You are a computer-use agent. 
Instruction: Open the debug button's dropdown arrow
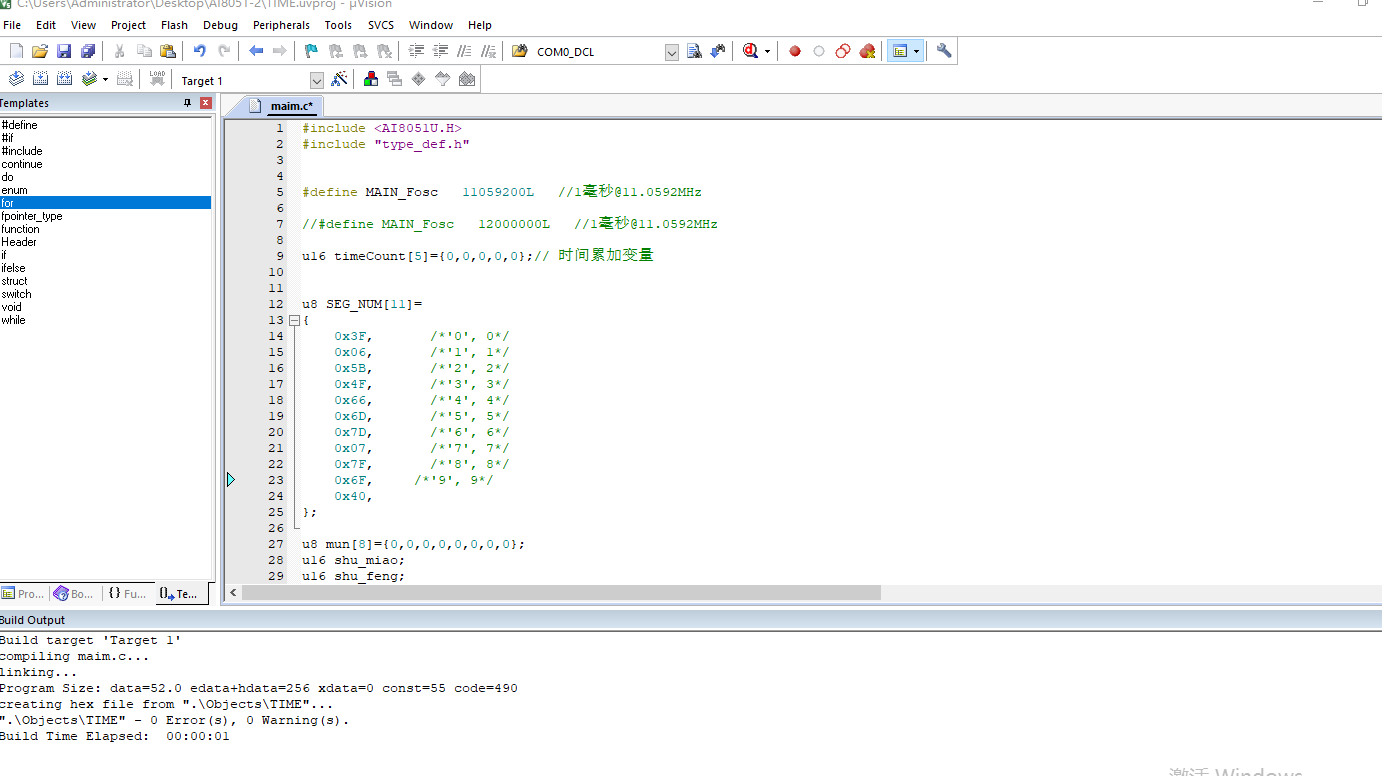point(767,51)
